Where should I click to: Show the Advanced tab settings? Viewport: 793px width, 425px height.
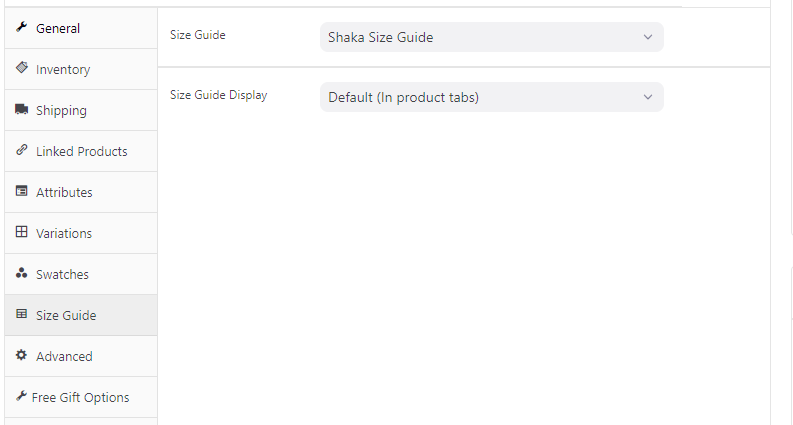pyautogui.click(x=64, y=356)
